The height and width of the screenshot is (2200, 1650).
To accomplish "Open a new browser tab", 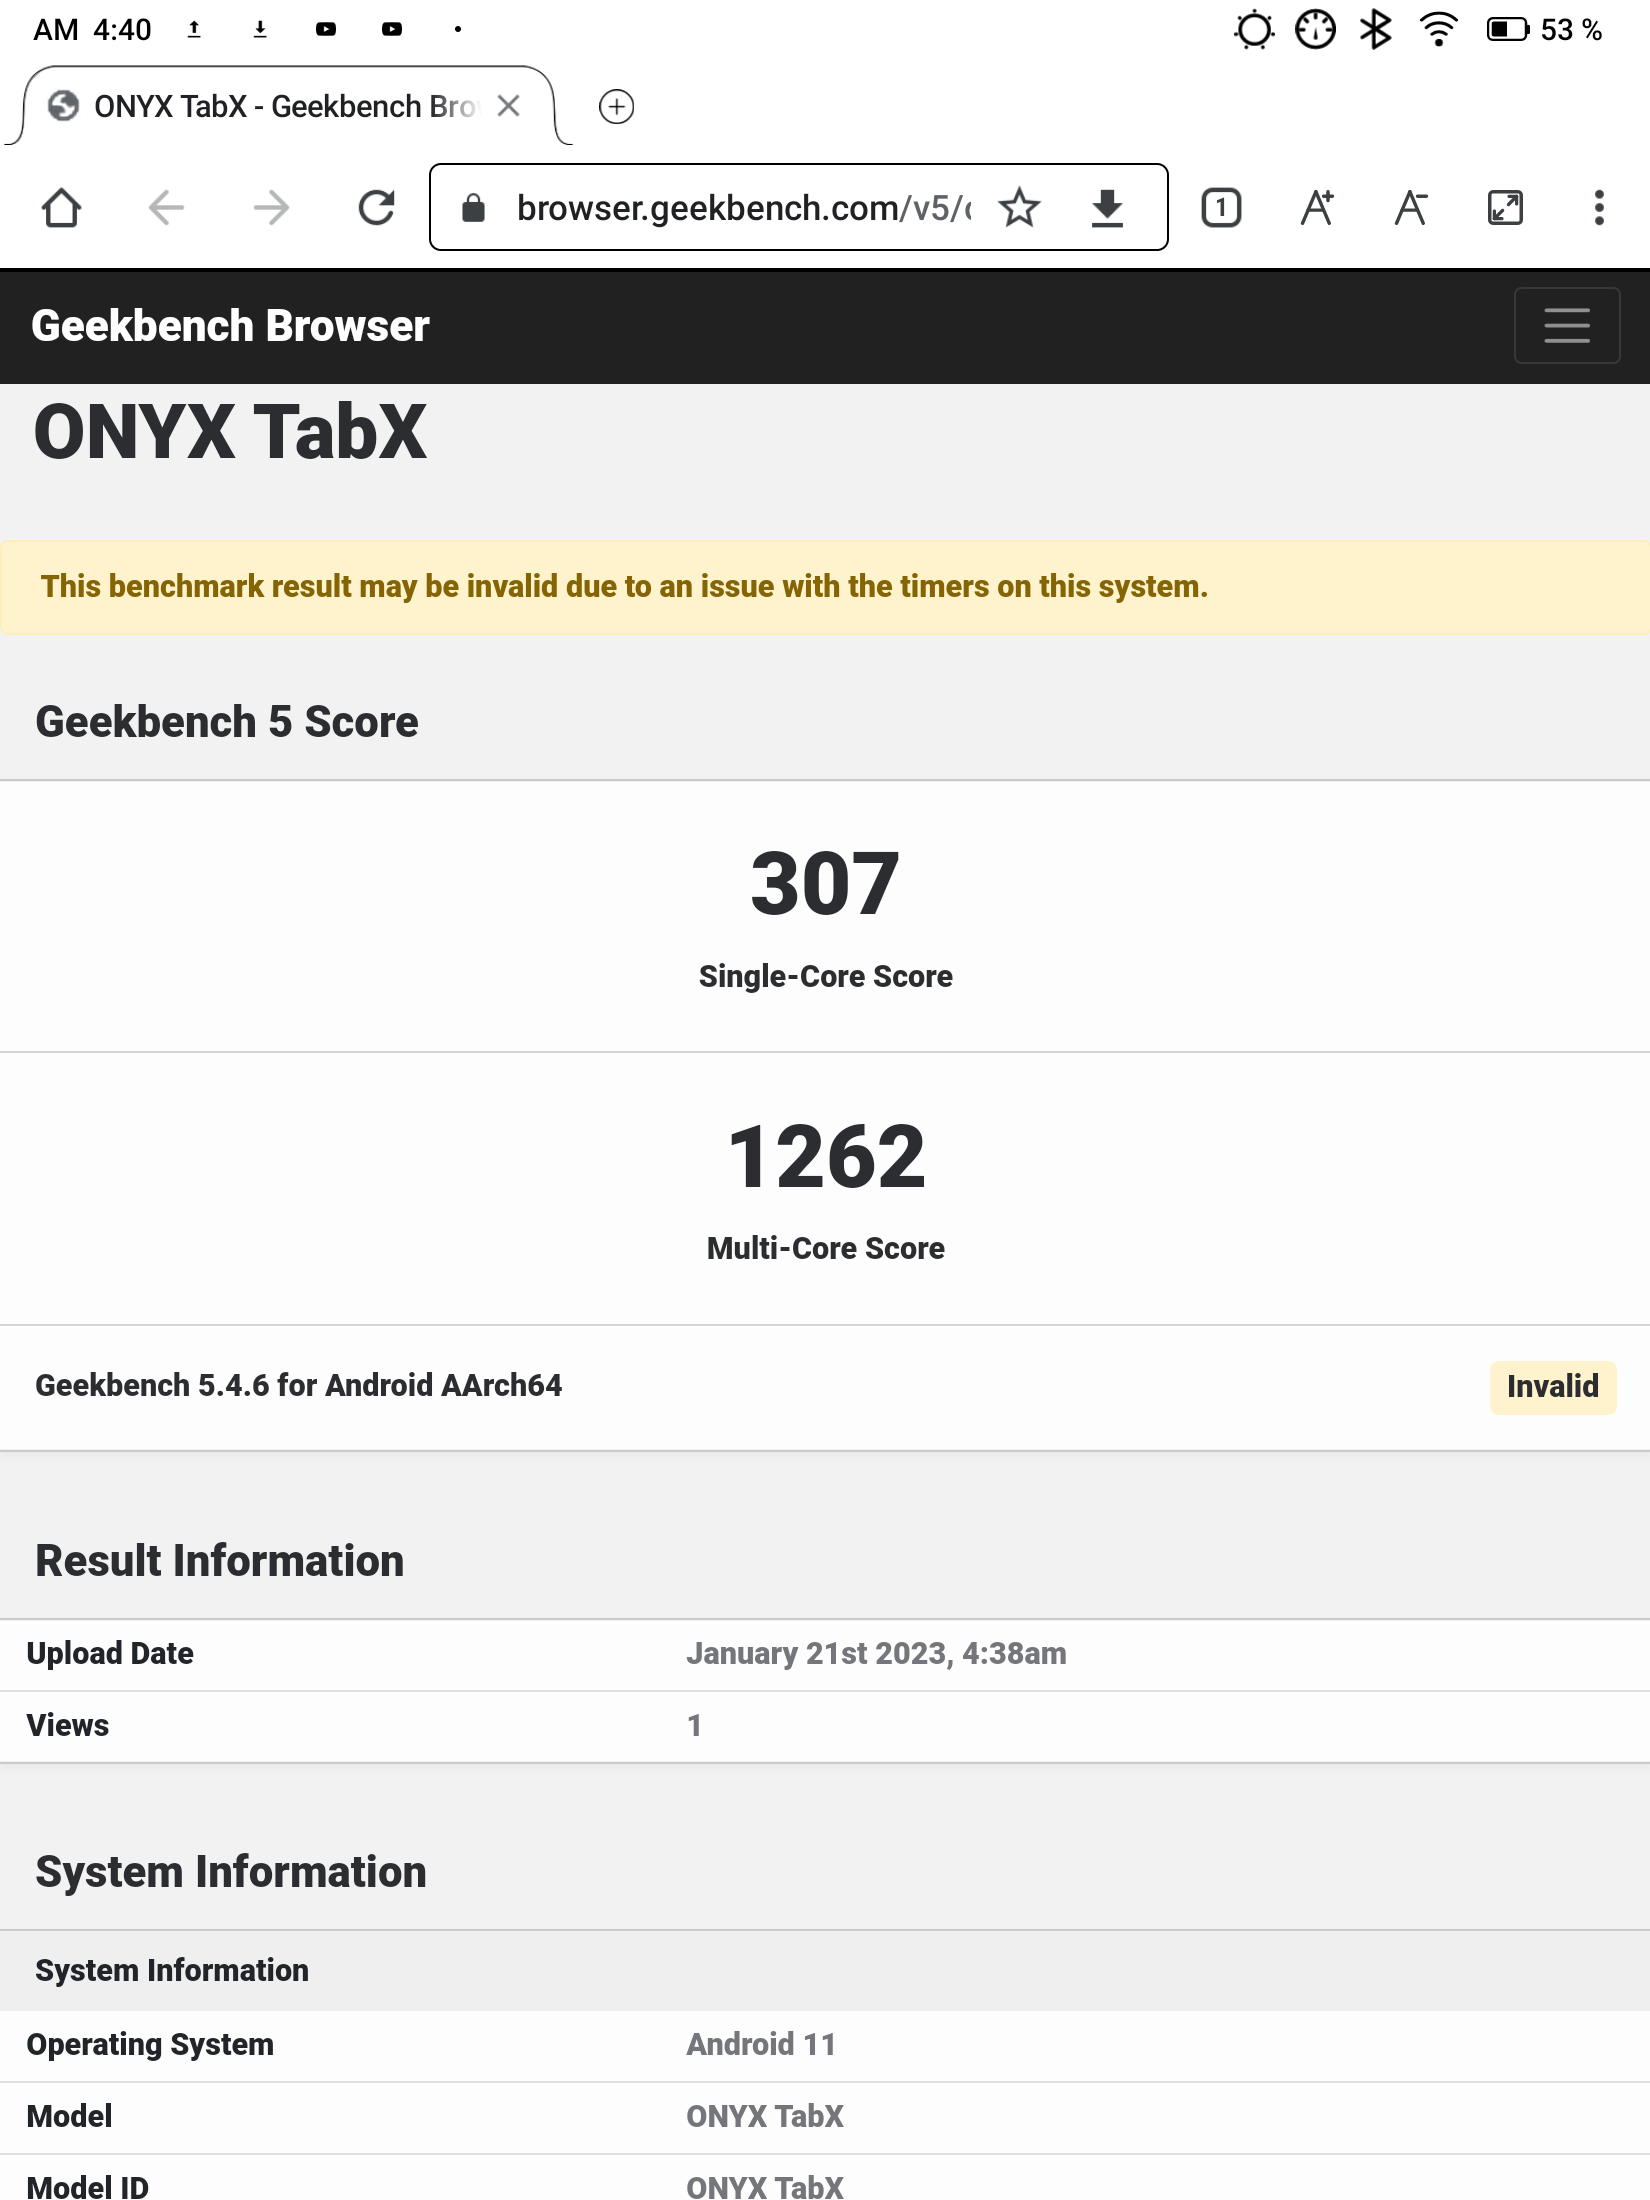I will click(616, 106).
